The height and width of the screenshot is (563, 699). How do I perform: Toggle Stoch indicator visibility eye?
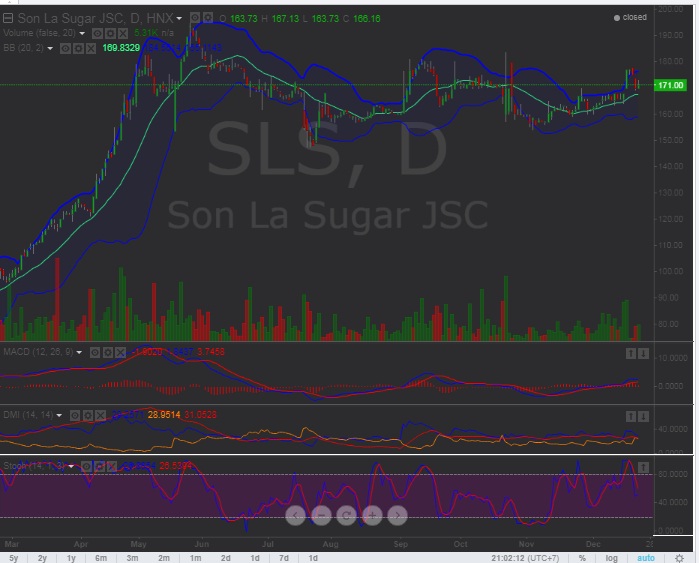[86, 467]
